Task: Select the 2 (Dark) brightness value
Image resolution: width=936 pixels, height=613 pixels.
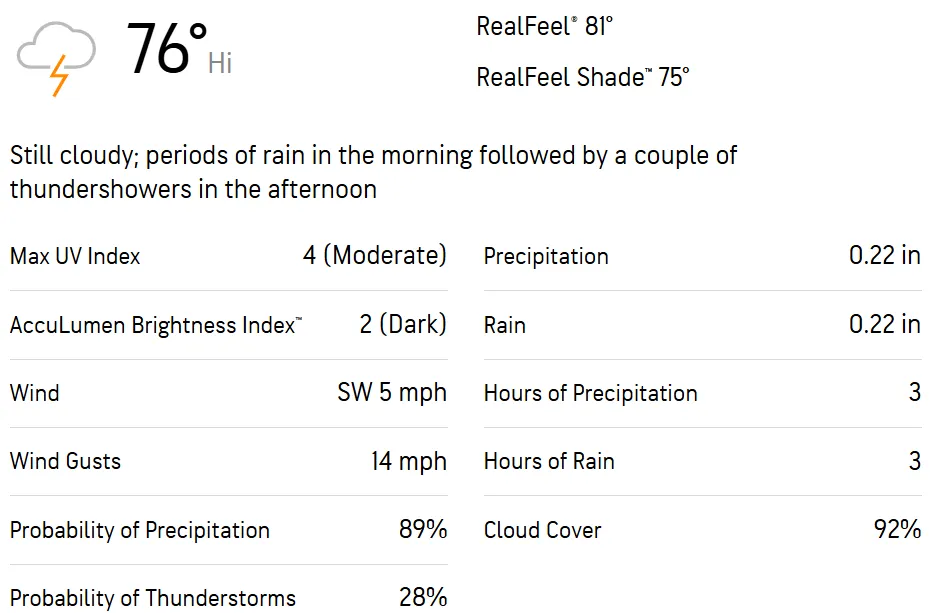Action: 403,325
